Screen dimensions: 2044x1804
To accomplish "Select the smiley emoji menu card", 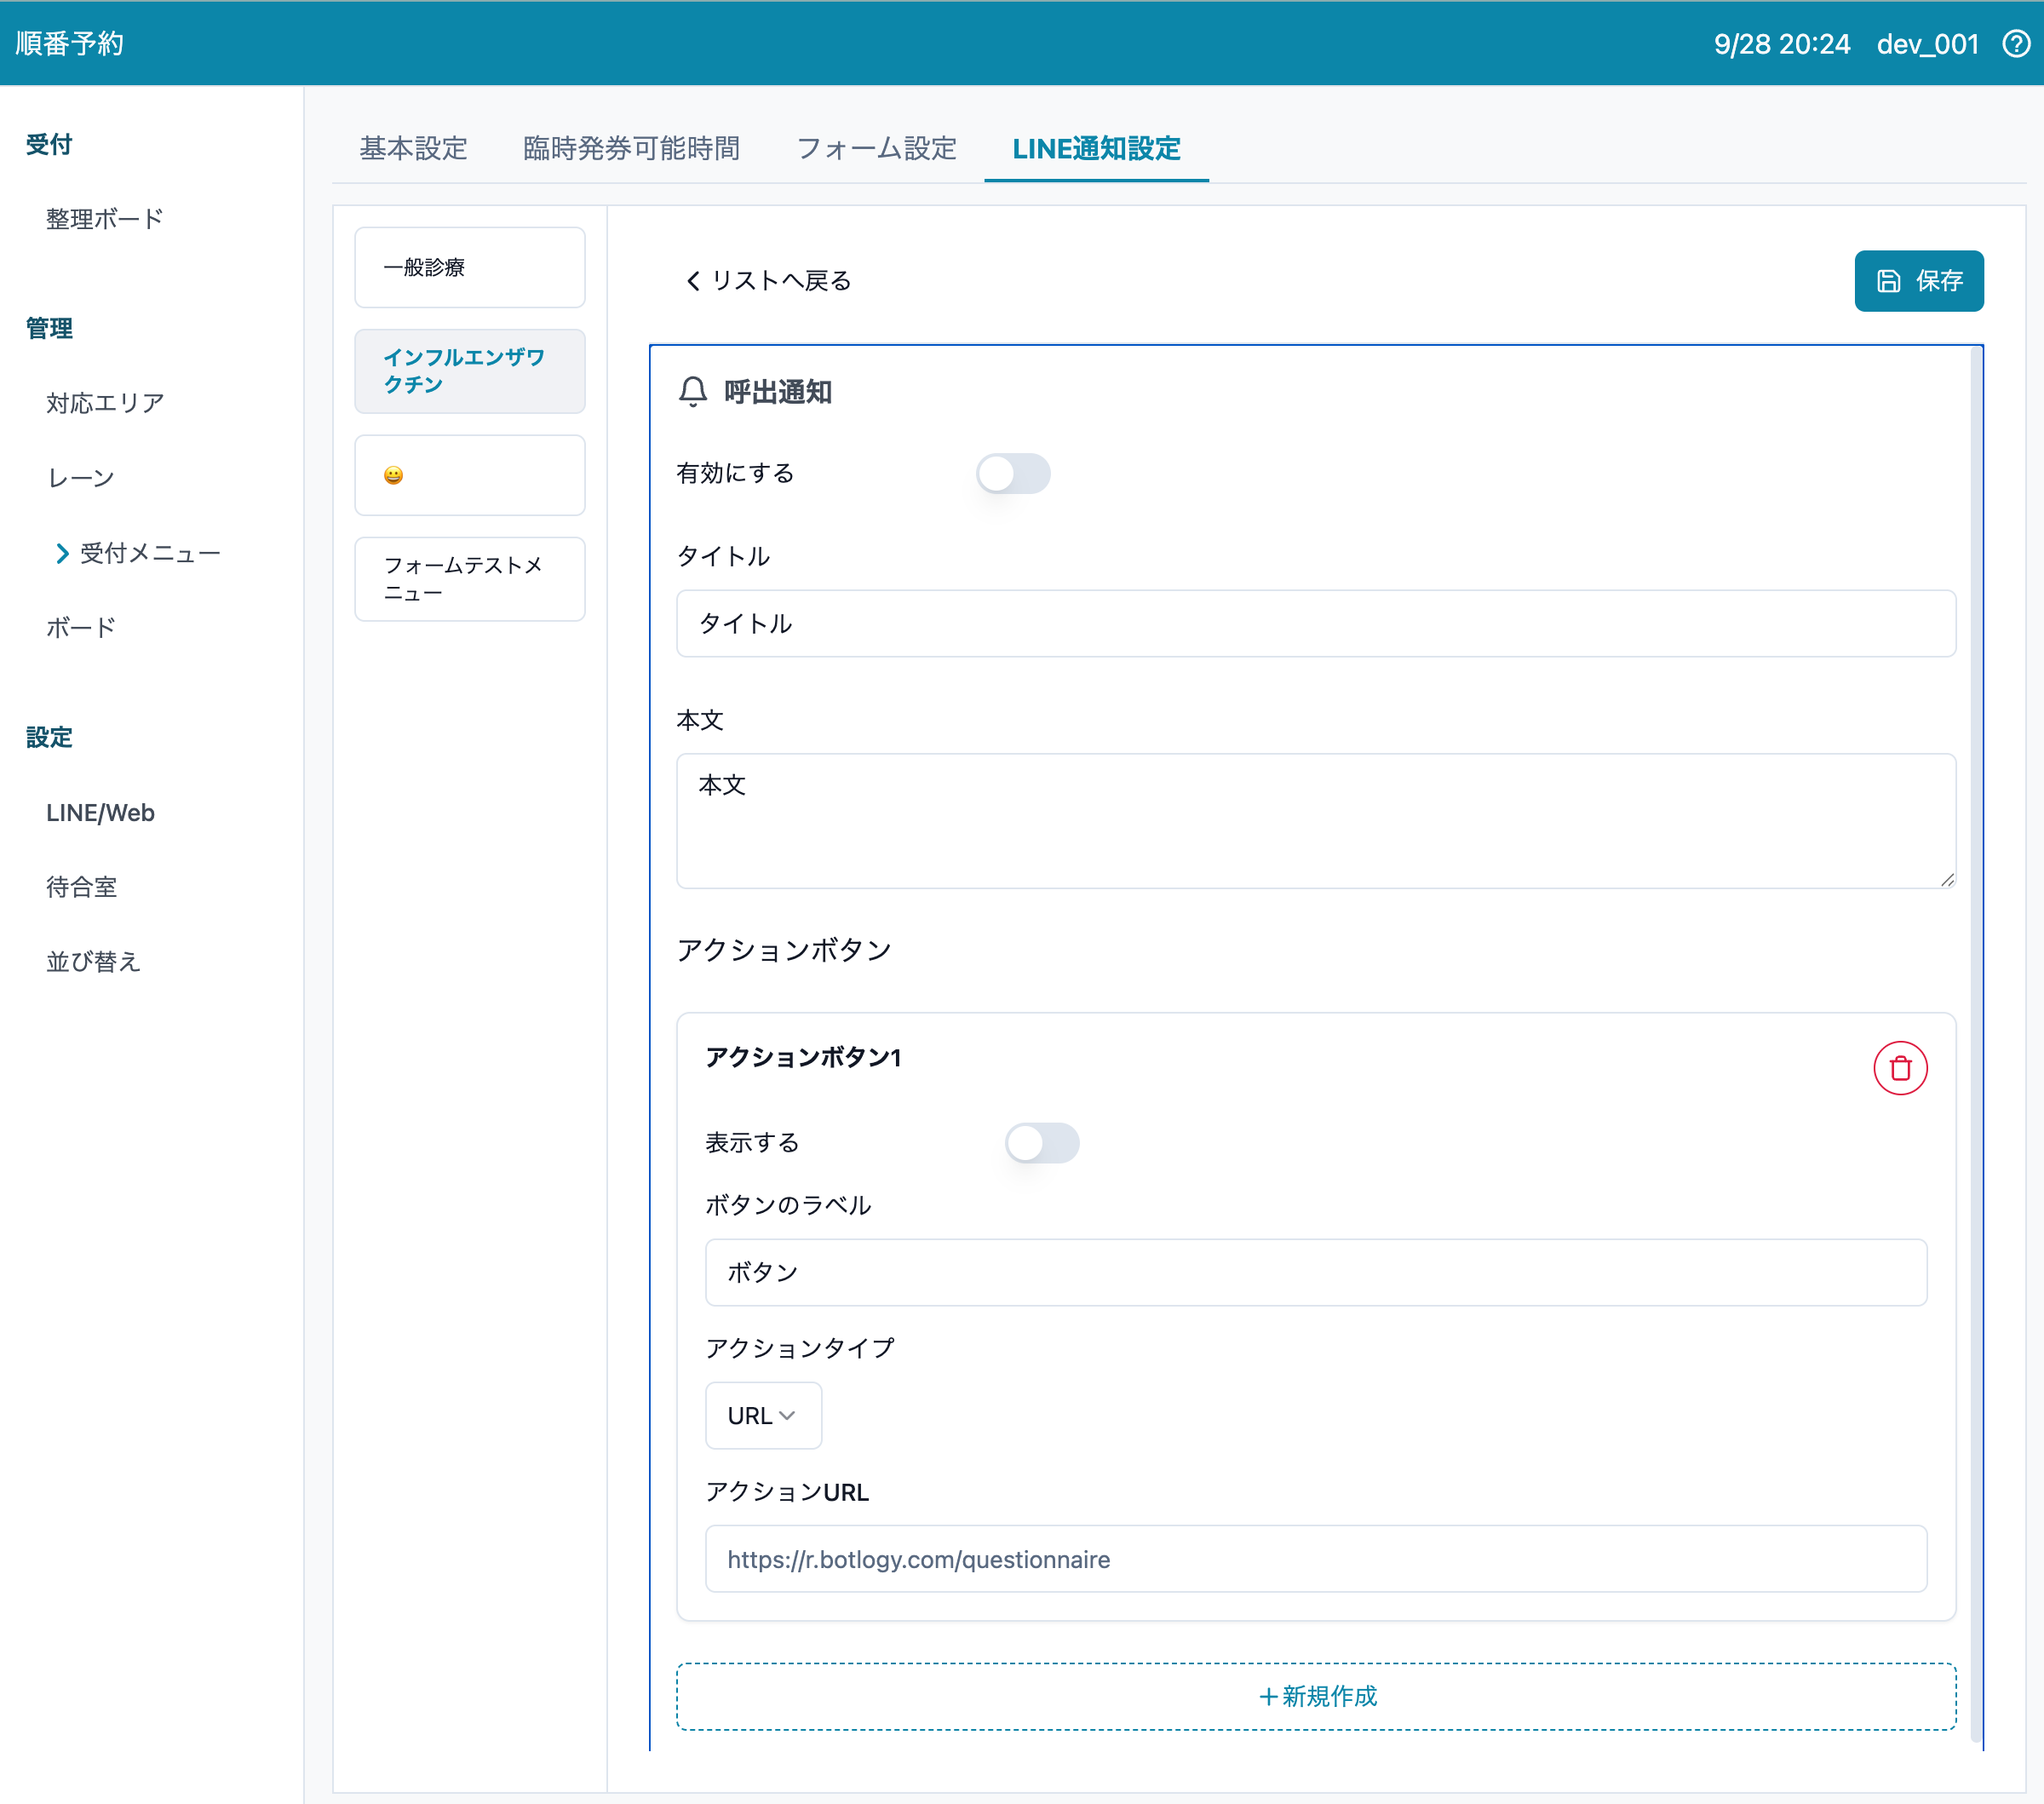I will pos(469,475).
